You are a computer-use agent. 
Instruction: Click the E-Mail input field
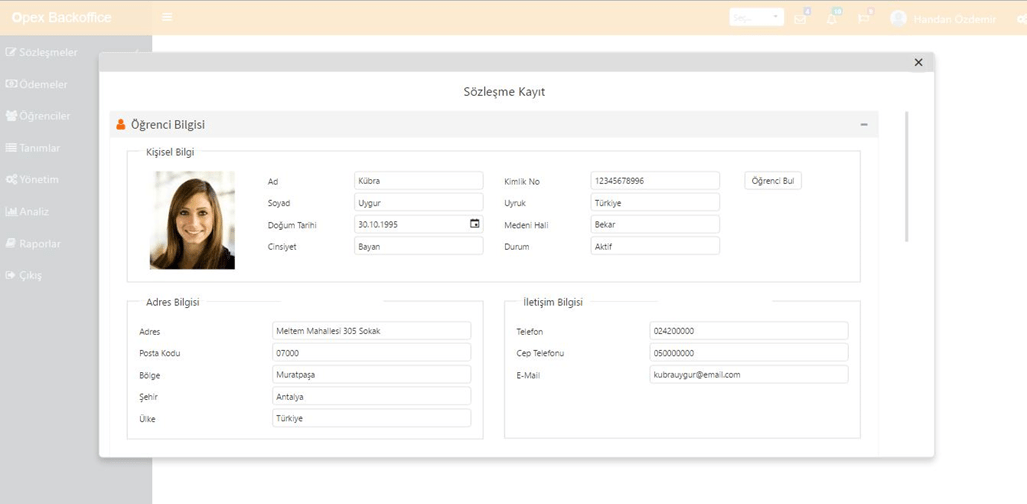[748, 375]
